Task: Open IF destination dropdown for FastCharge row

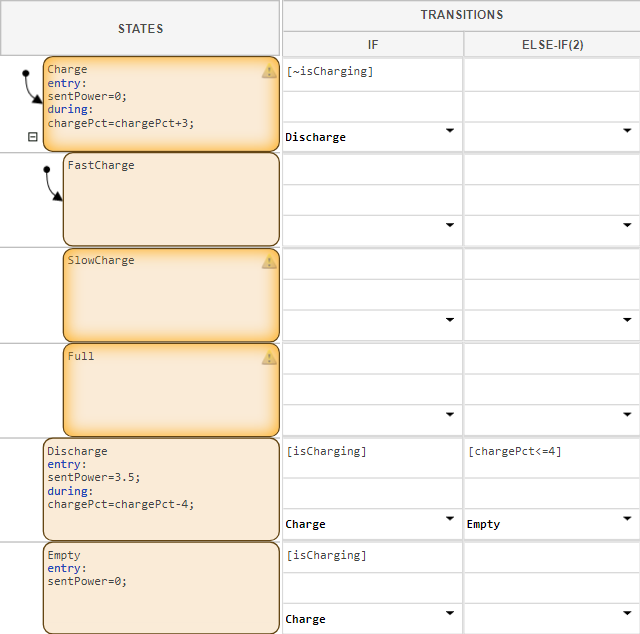Action: 449,225
